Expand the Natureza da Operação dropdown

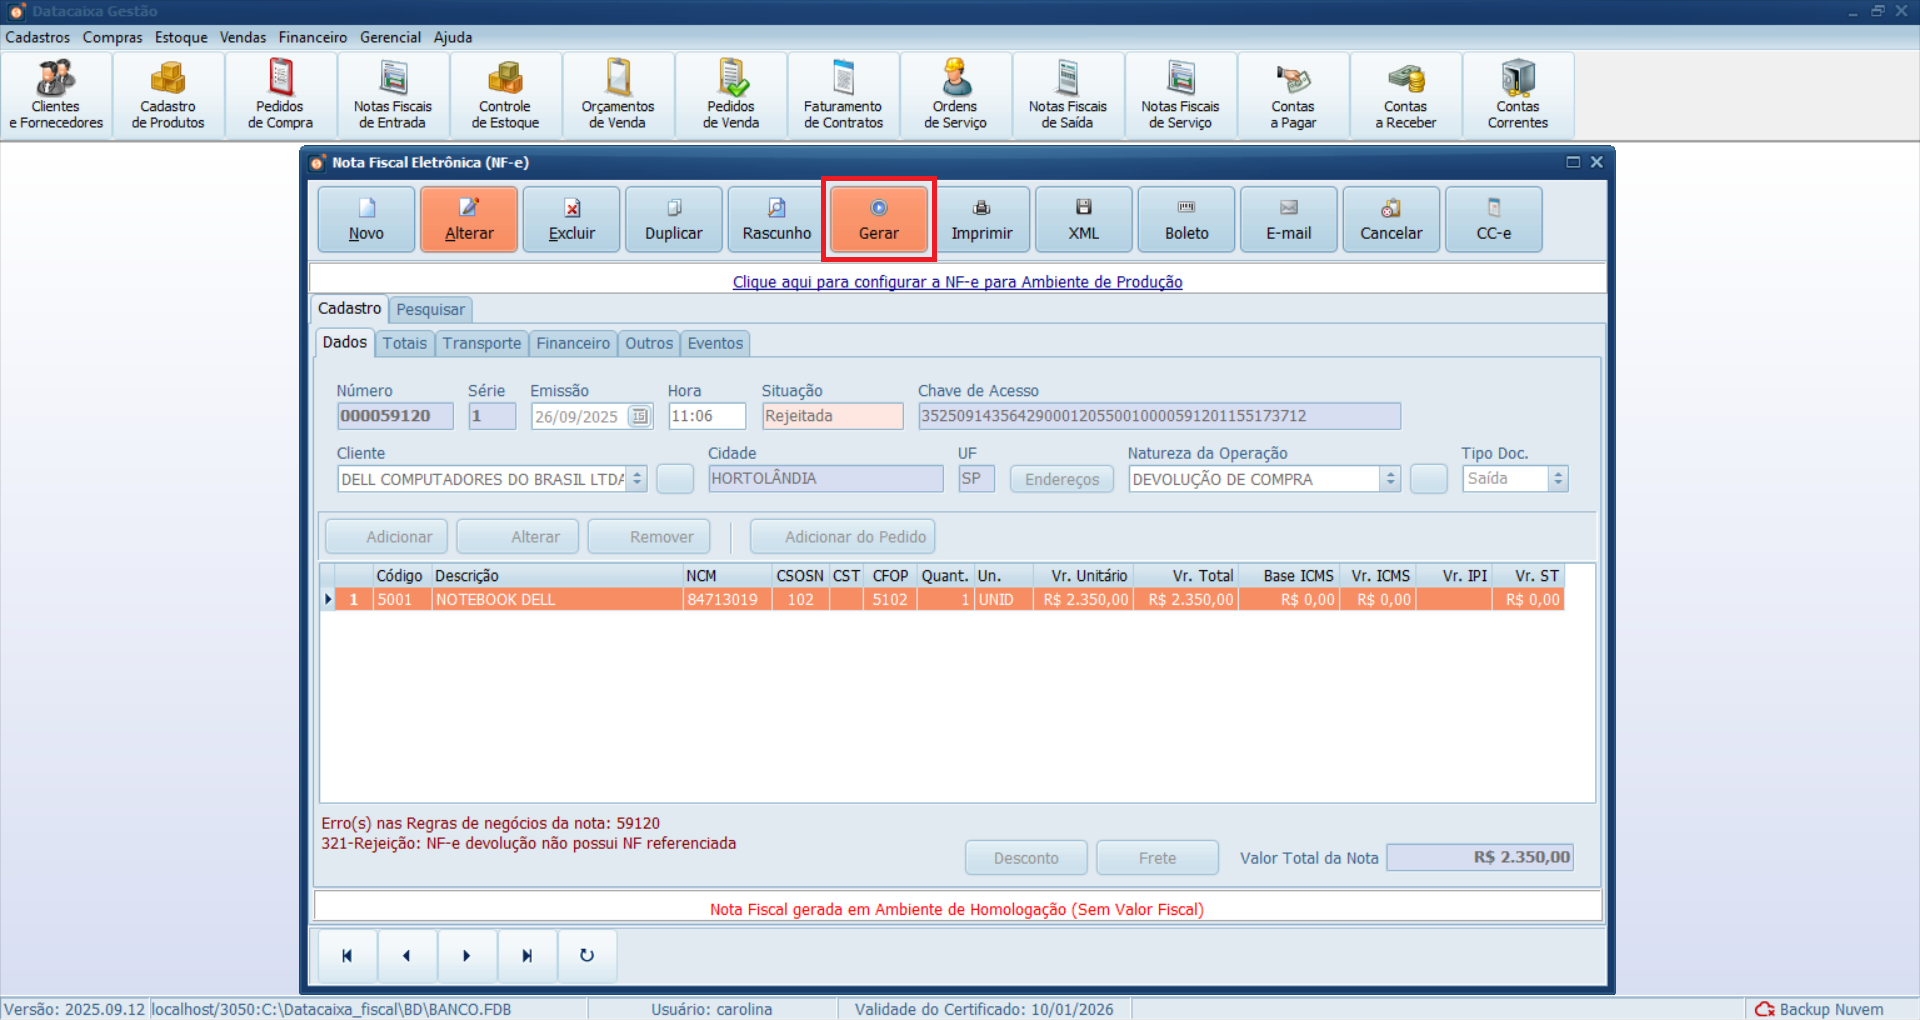[x=1390, y=479]
